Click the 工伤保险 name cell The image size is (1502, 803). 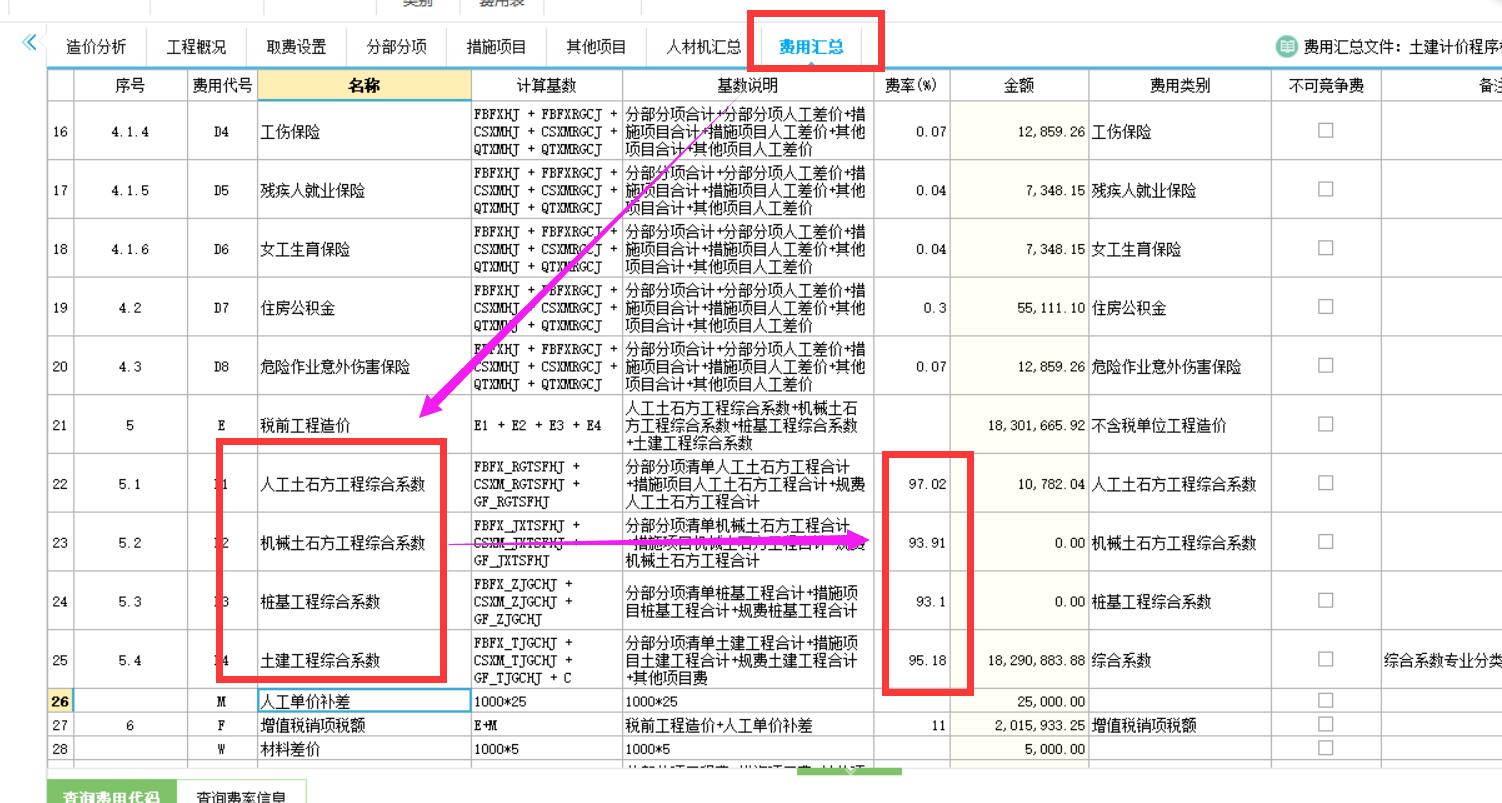click(364, 131)
